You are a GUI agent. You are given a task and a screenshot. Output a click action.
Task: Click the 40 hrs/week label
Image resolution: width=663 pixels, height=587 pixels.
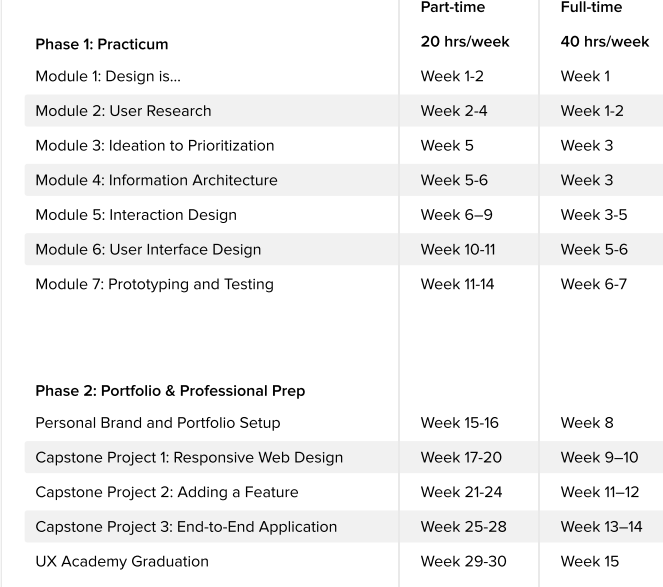click(x=605, y=42)
